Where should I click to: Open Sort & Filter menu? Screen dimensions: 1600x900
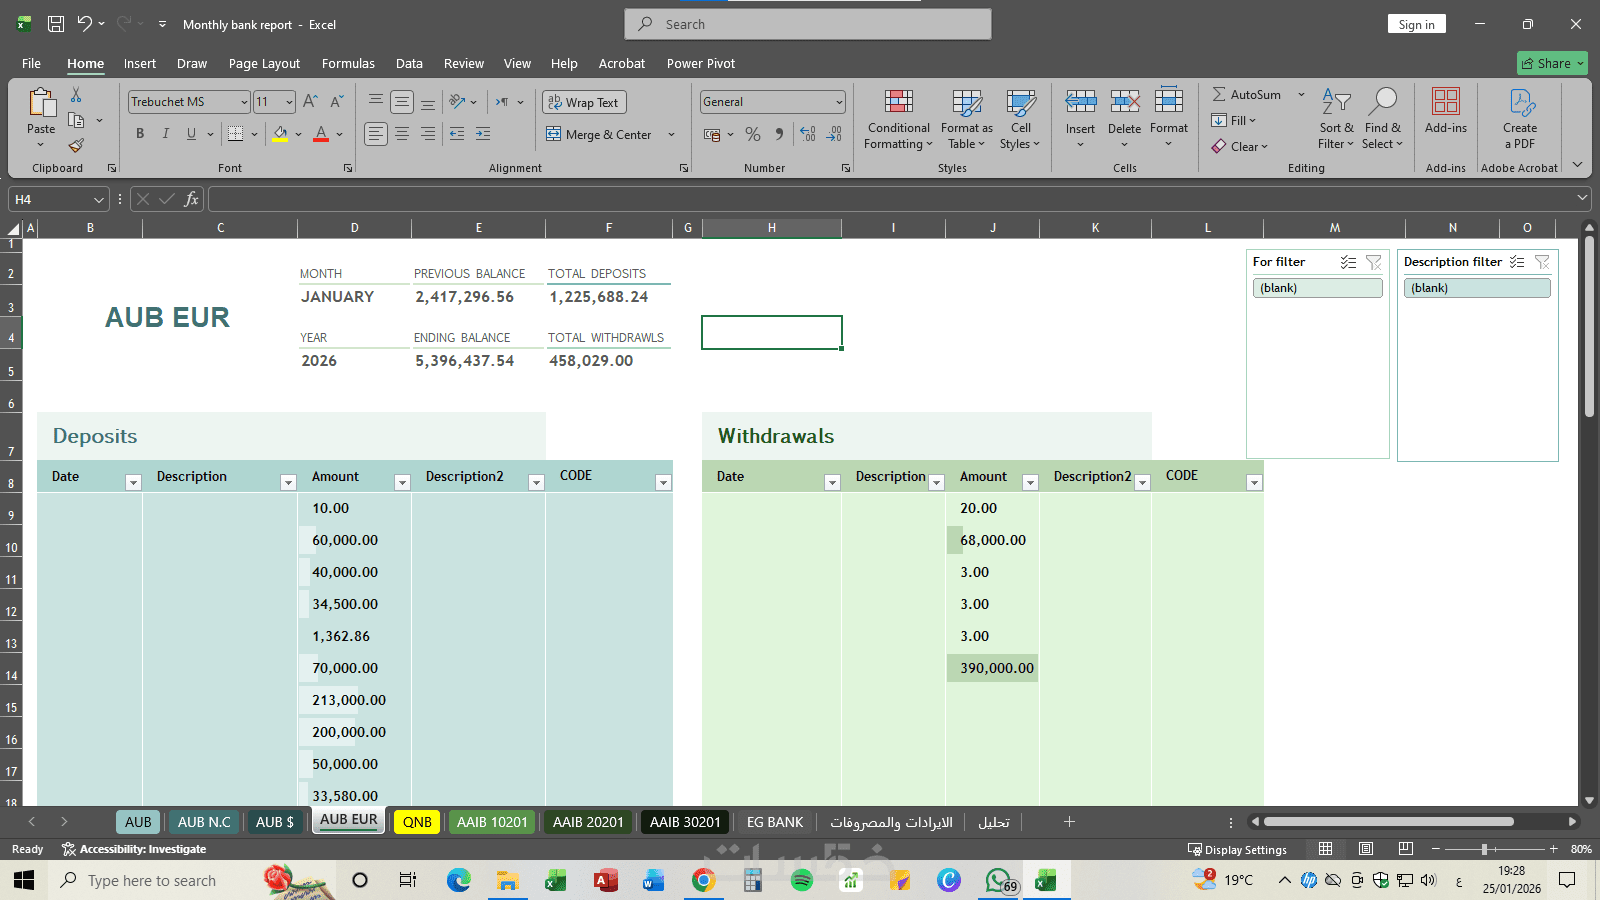[1336, 119]
